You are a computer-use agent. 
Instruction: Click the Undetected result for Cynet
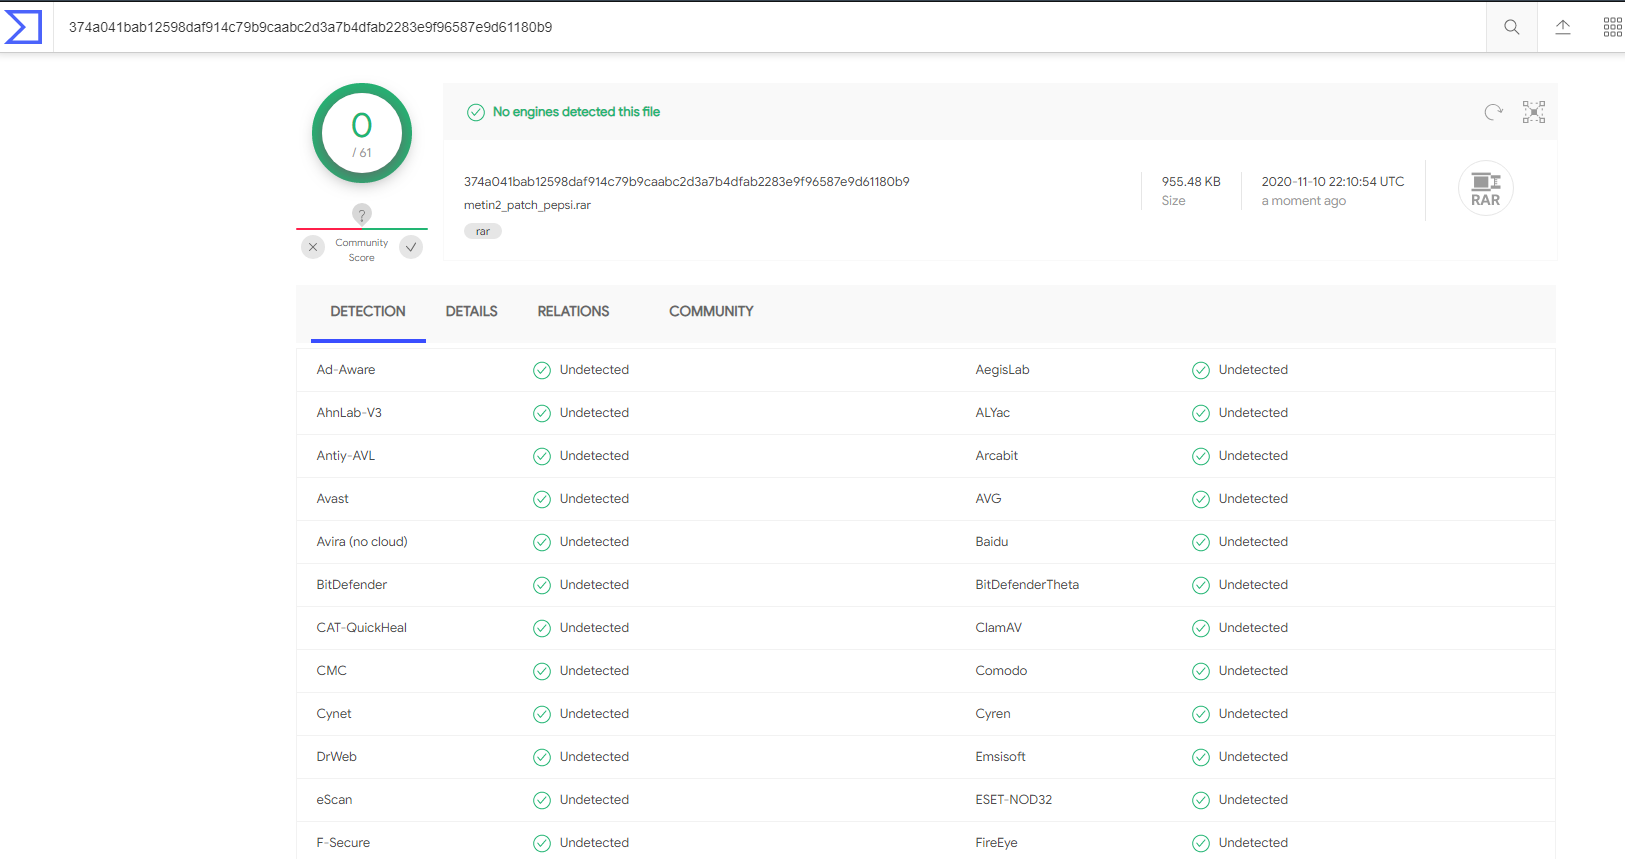click(594, 714)
